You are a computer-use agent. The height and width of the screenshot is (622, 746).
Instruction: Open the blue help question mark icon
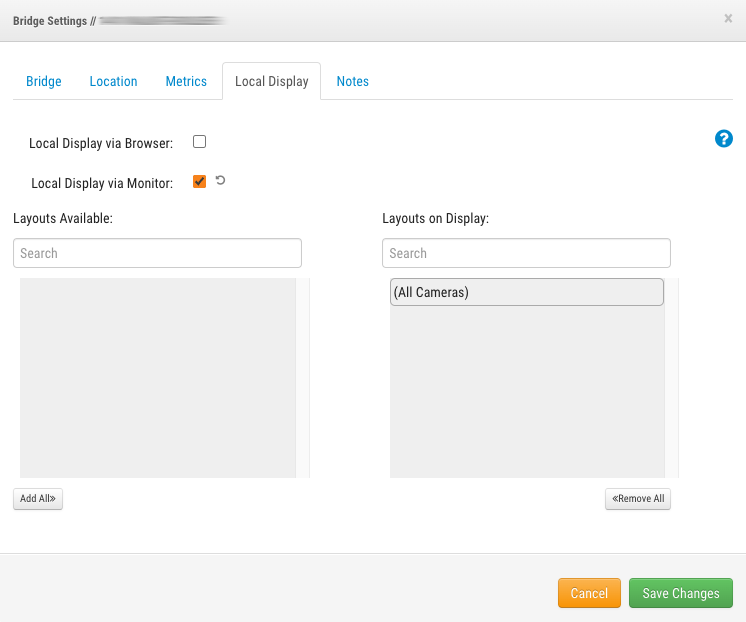(724, 138)
